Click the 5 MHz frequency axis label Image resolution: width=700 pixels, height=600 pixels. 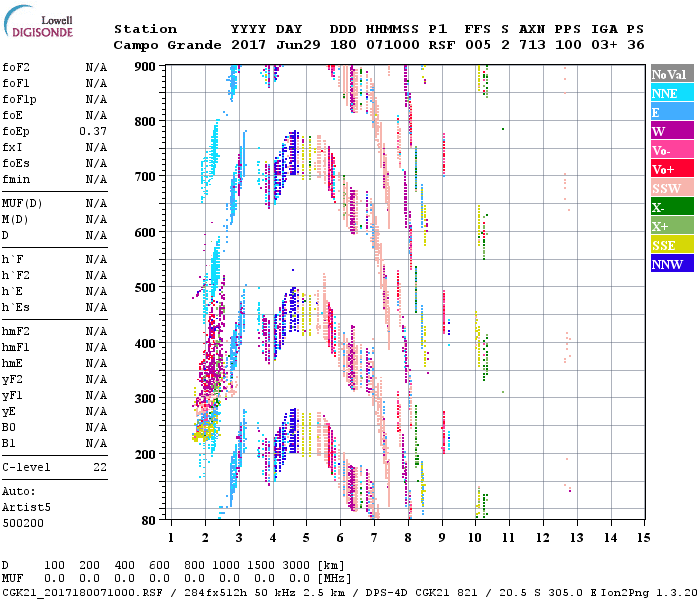pyautogui.click(x=306, y=538)
